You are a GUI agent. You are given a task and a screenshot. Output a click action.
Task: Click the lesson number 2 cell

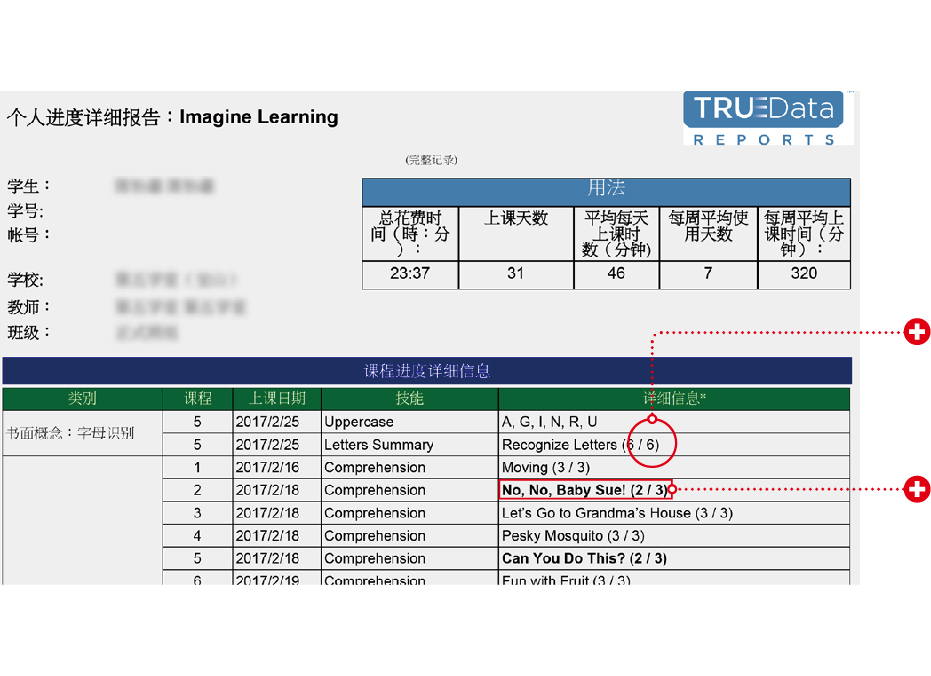[x=198, y=490]
